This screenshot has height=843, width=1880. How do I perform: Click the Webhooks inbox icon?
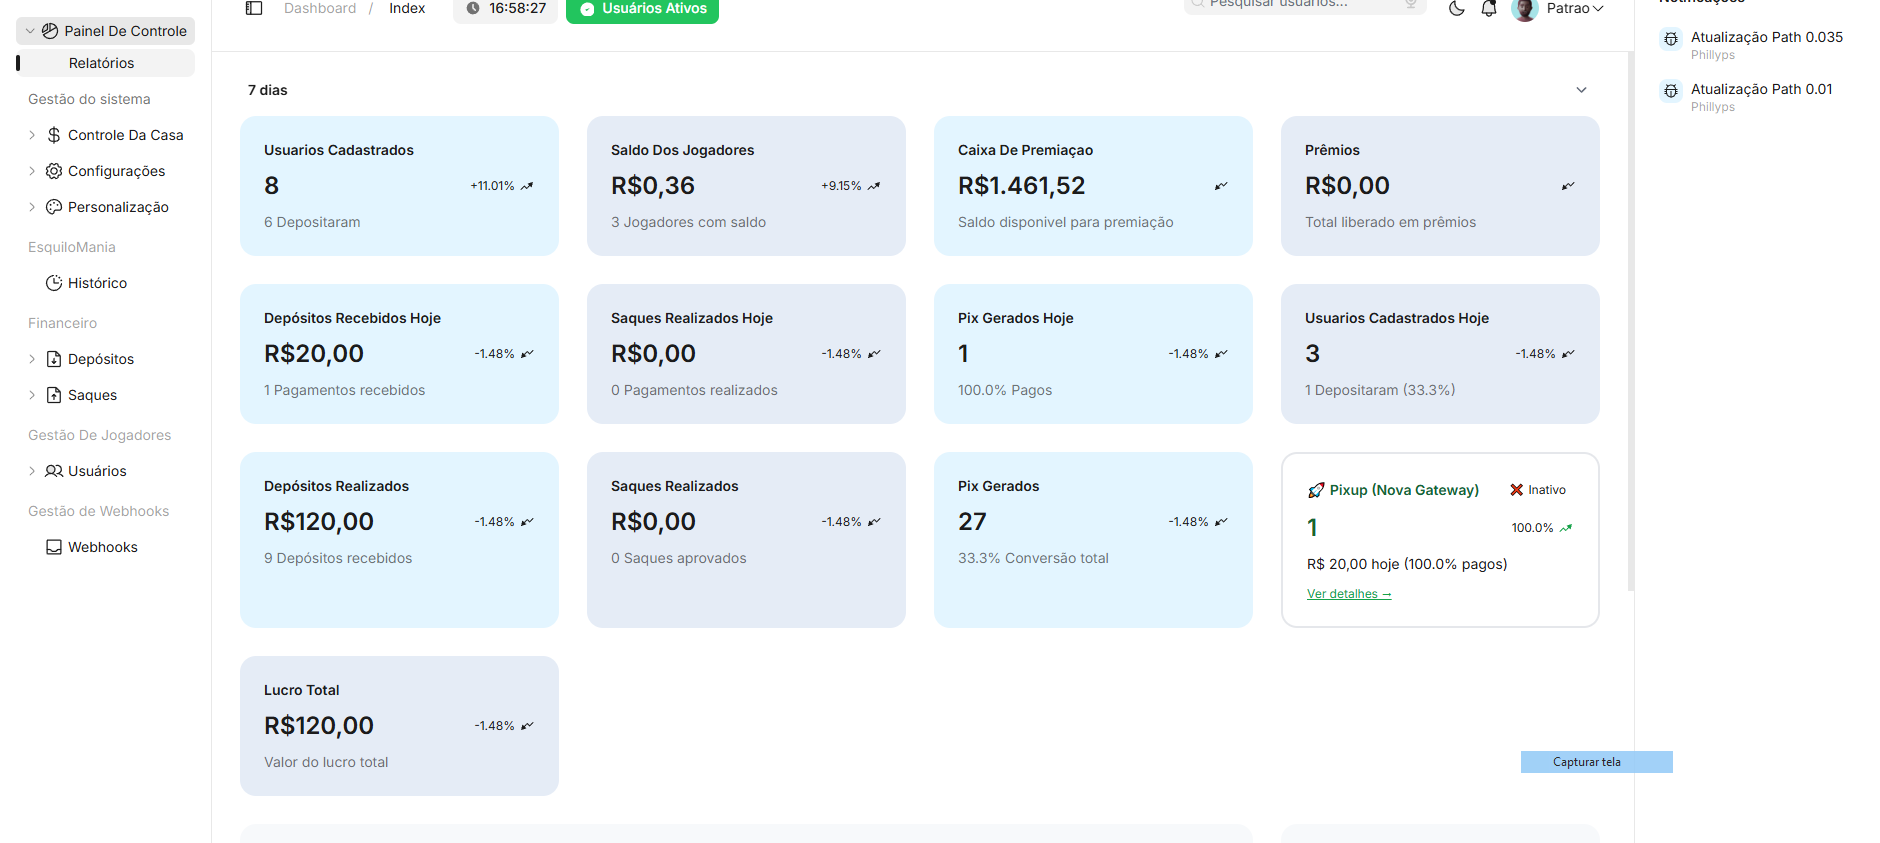point(54,547)
